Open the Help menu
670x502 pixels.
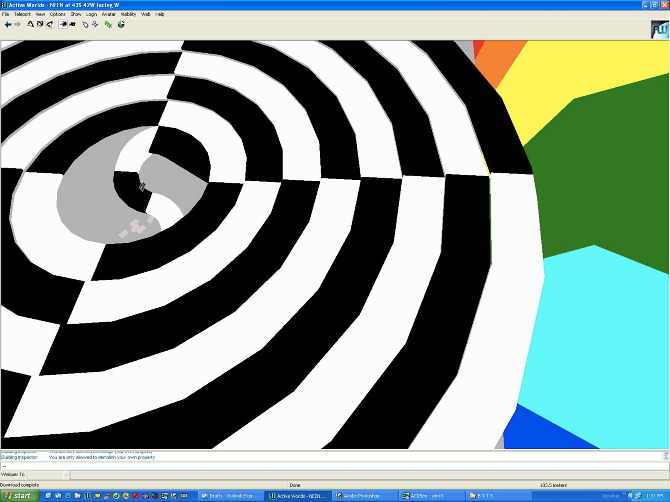pos(160,15)
